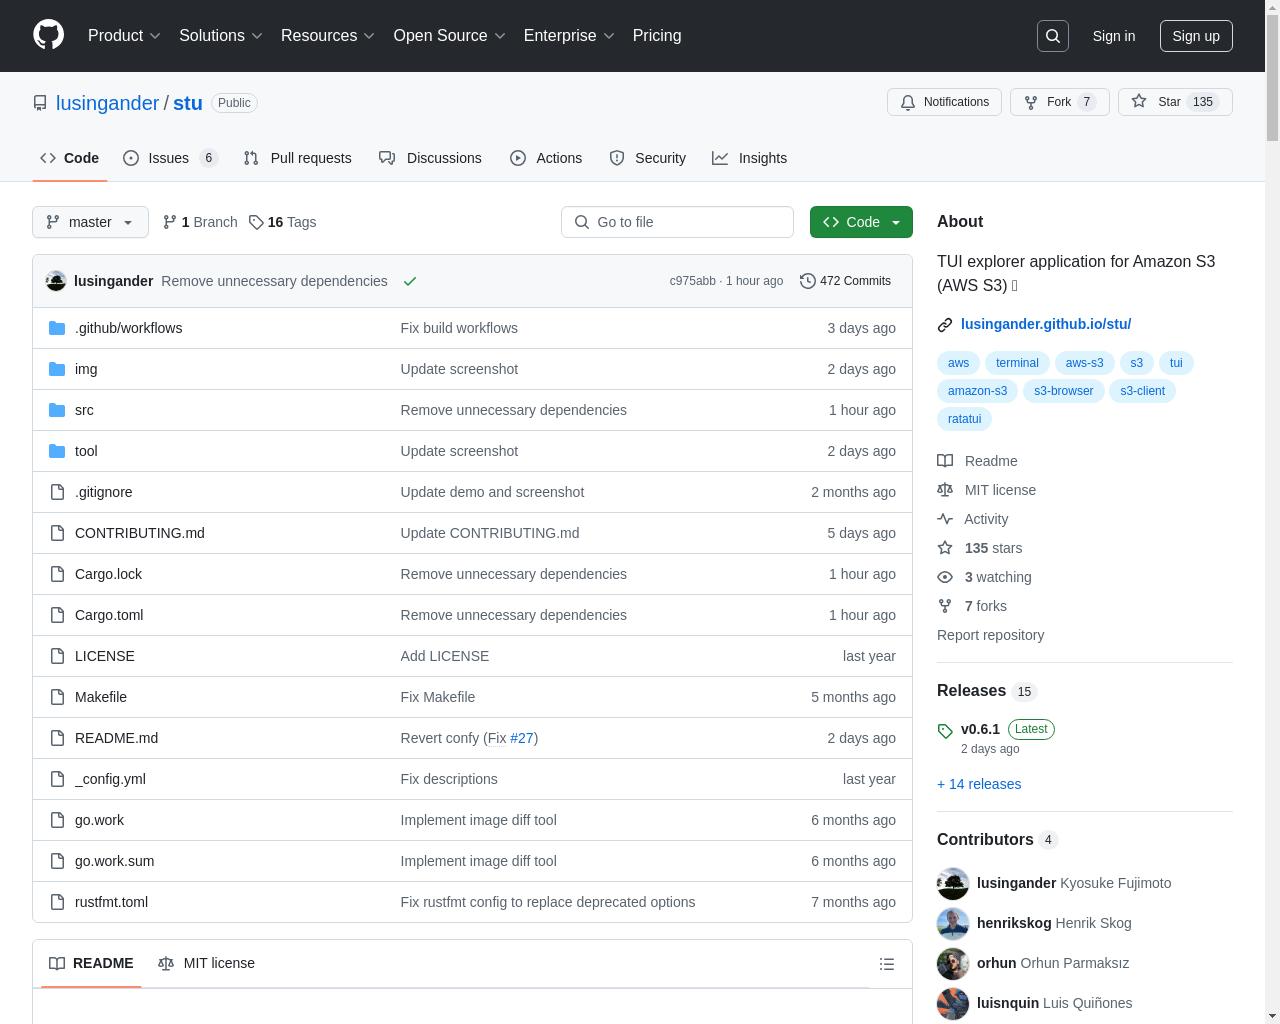
Task: Click the GitHub logo icon
Action: click(x=48, y=35)
